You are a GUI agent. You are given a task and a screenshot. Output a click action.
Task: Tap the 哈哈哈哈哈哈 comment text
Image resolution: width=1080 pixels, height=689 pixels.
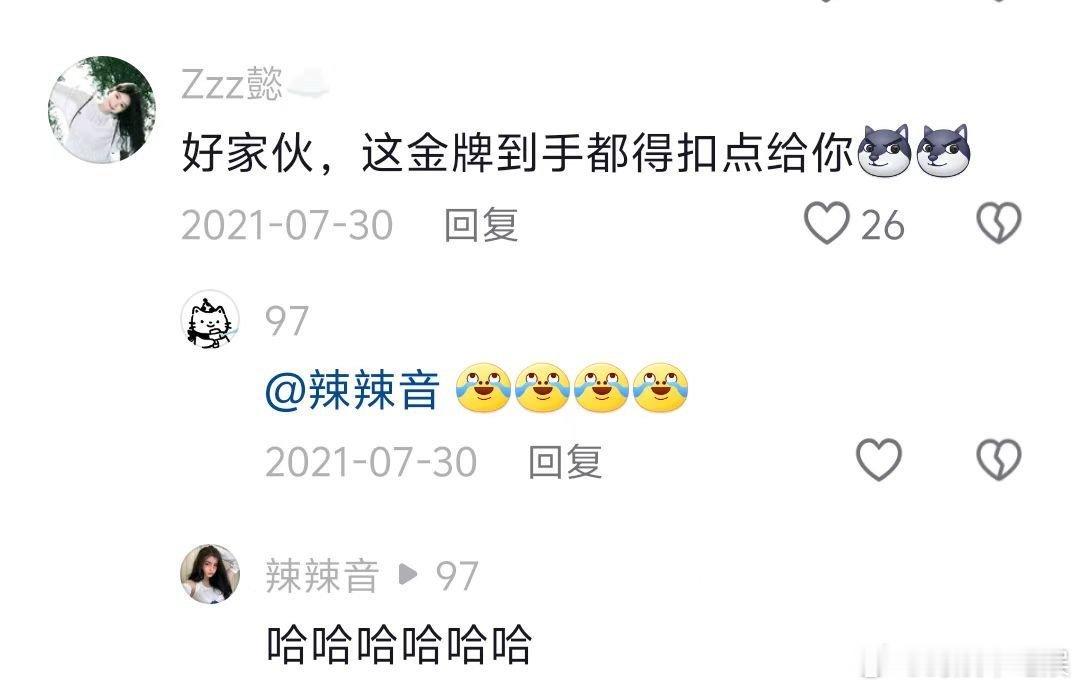click(399, 644)
